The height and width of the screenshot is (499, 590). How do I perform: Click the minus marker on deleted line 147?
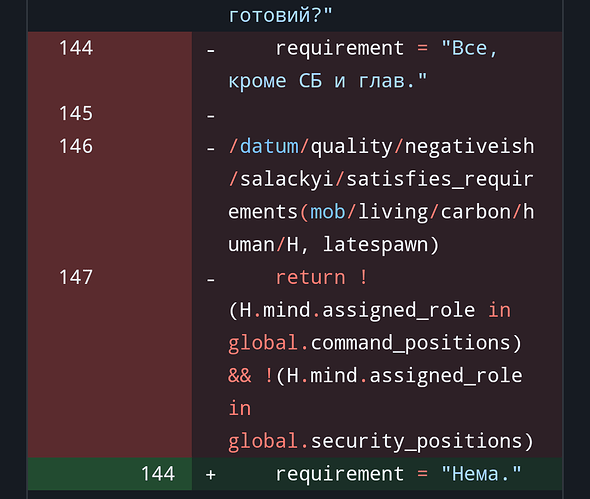tap(211, 280)
